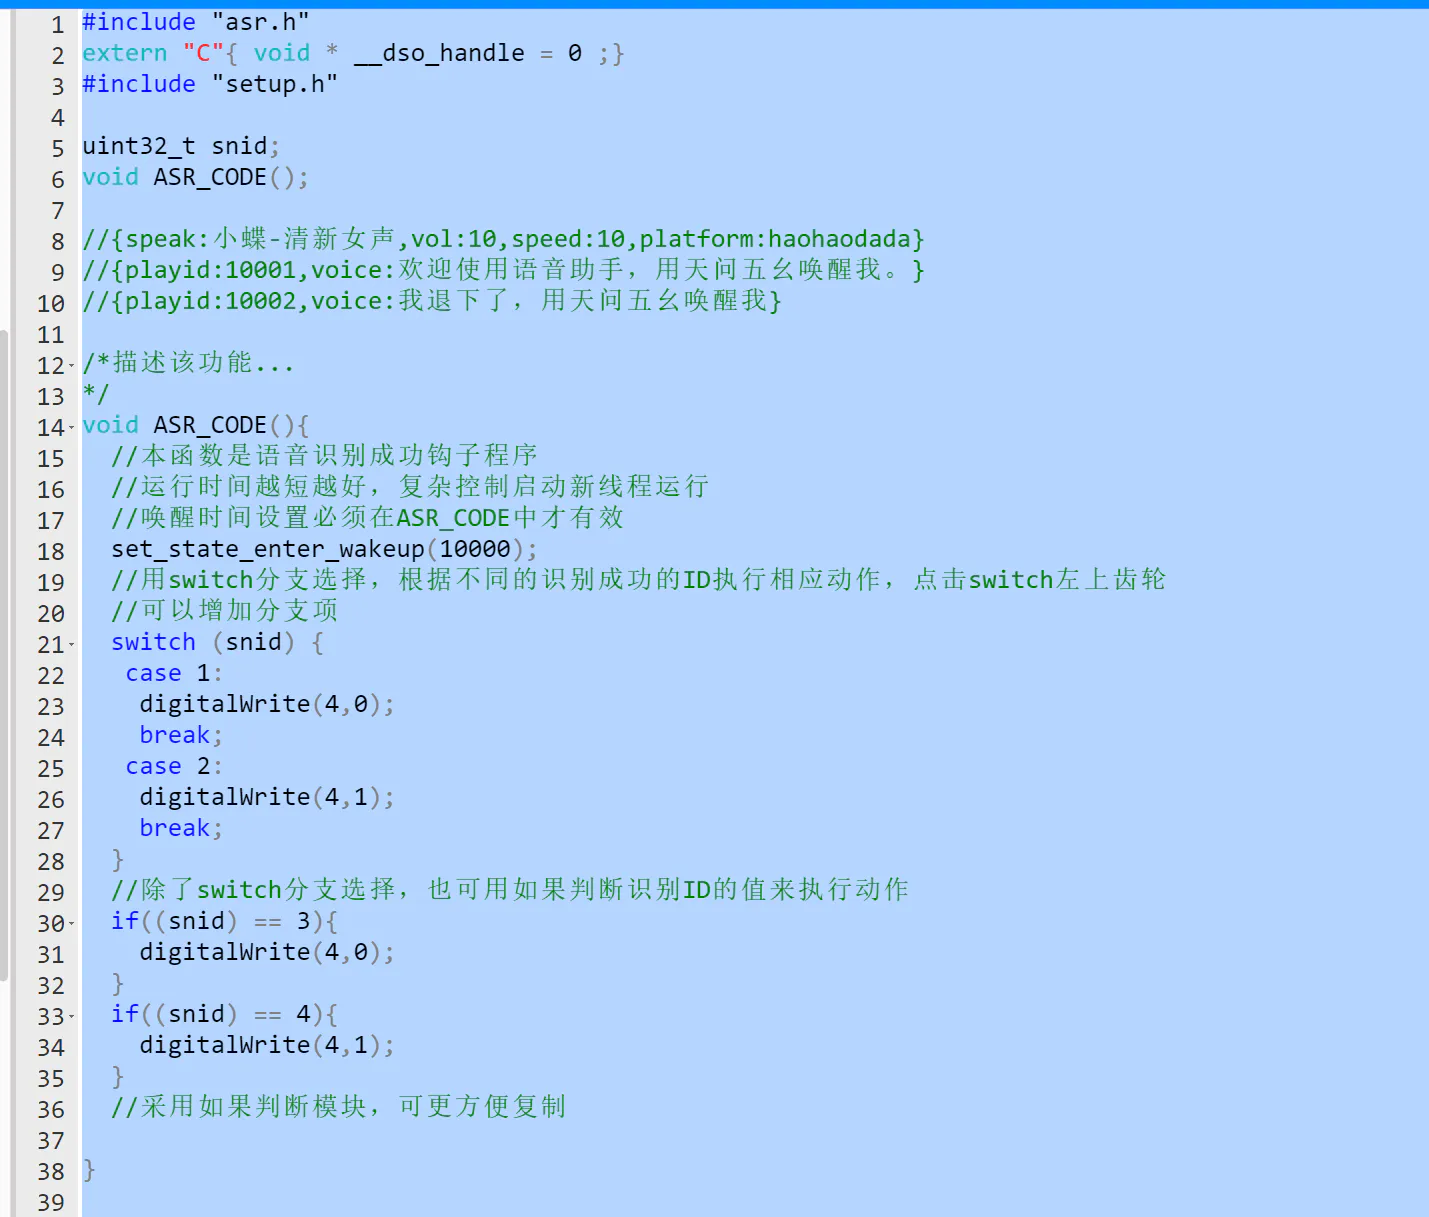This screenshot has height=1217, width=1429.
Task: Click the break statement on line 27
Action: coord(181,828)
